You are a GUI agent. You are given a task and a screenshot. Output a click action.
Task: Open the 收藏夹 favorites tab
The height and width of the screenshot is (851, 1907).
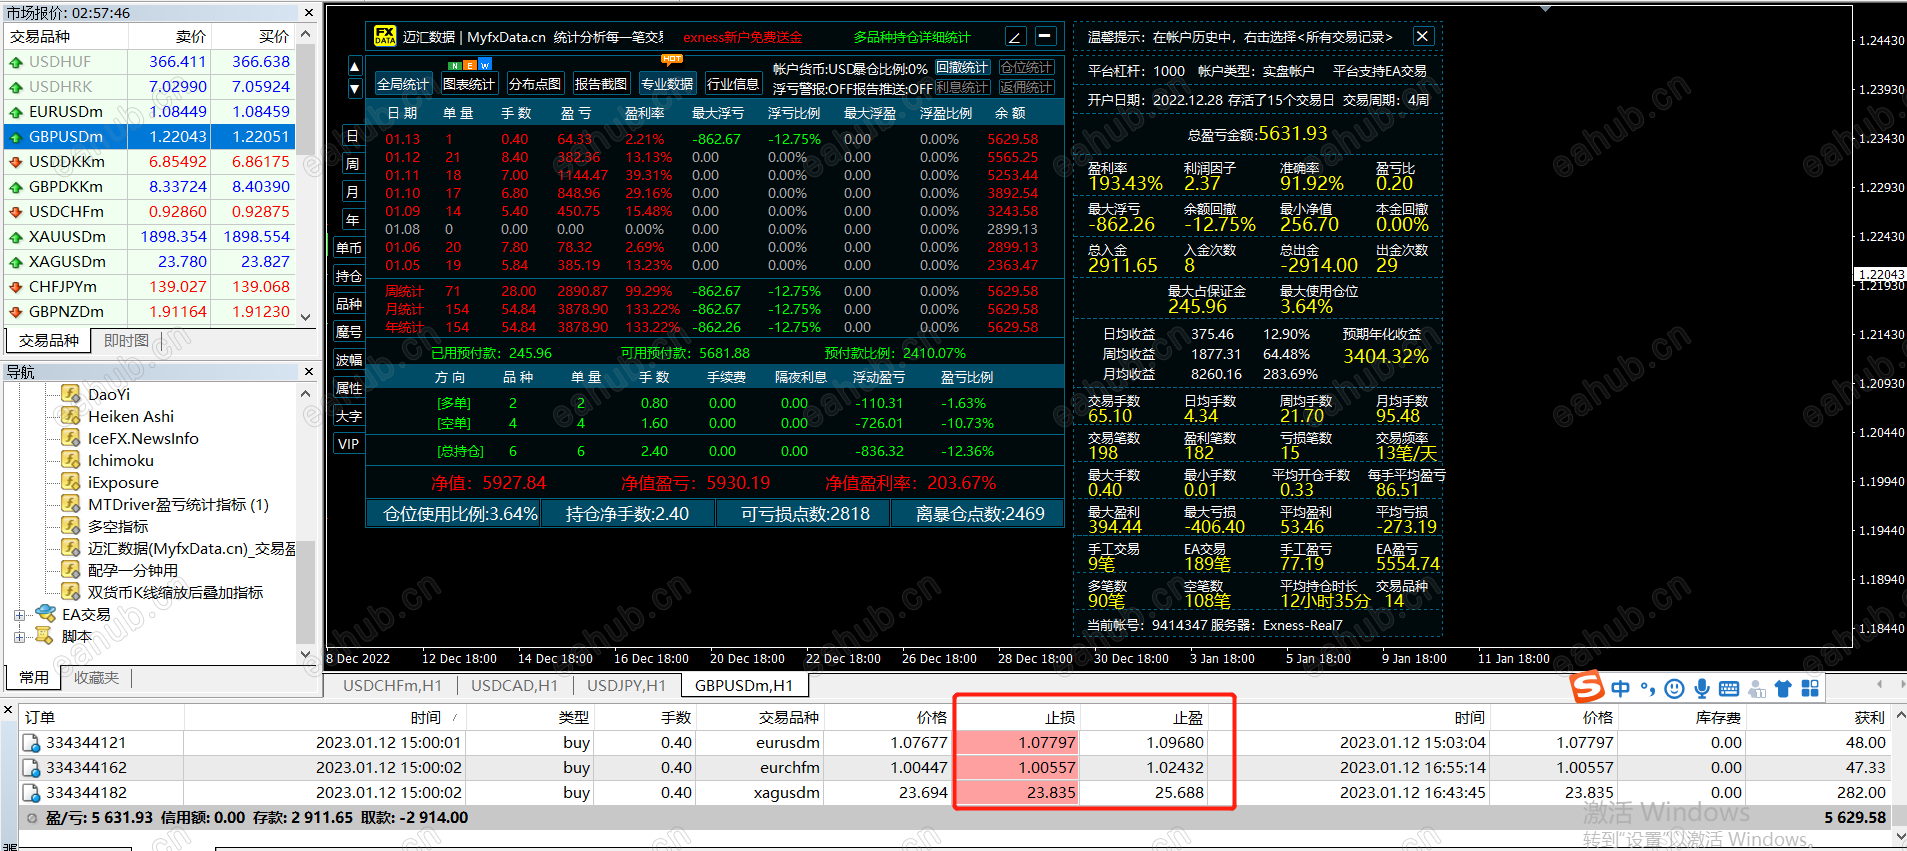point(96,678)
